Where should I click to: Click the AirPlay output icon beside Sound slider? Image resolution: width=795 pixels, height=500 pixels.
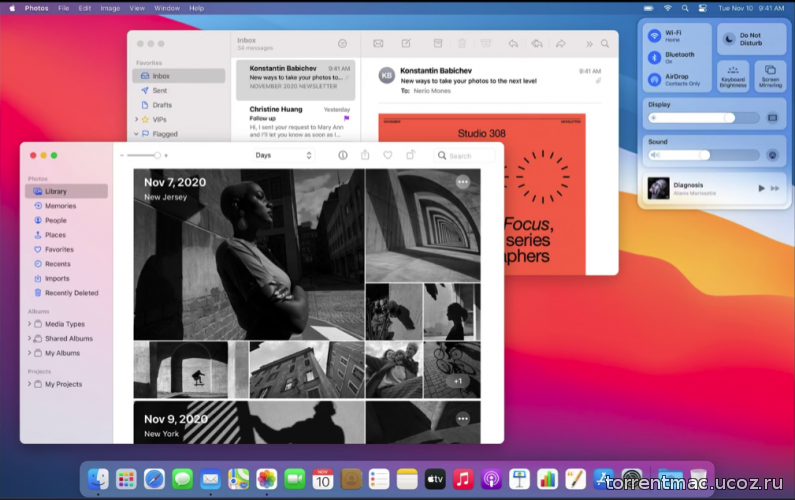[x=772, y=155]
